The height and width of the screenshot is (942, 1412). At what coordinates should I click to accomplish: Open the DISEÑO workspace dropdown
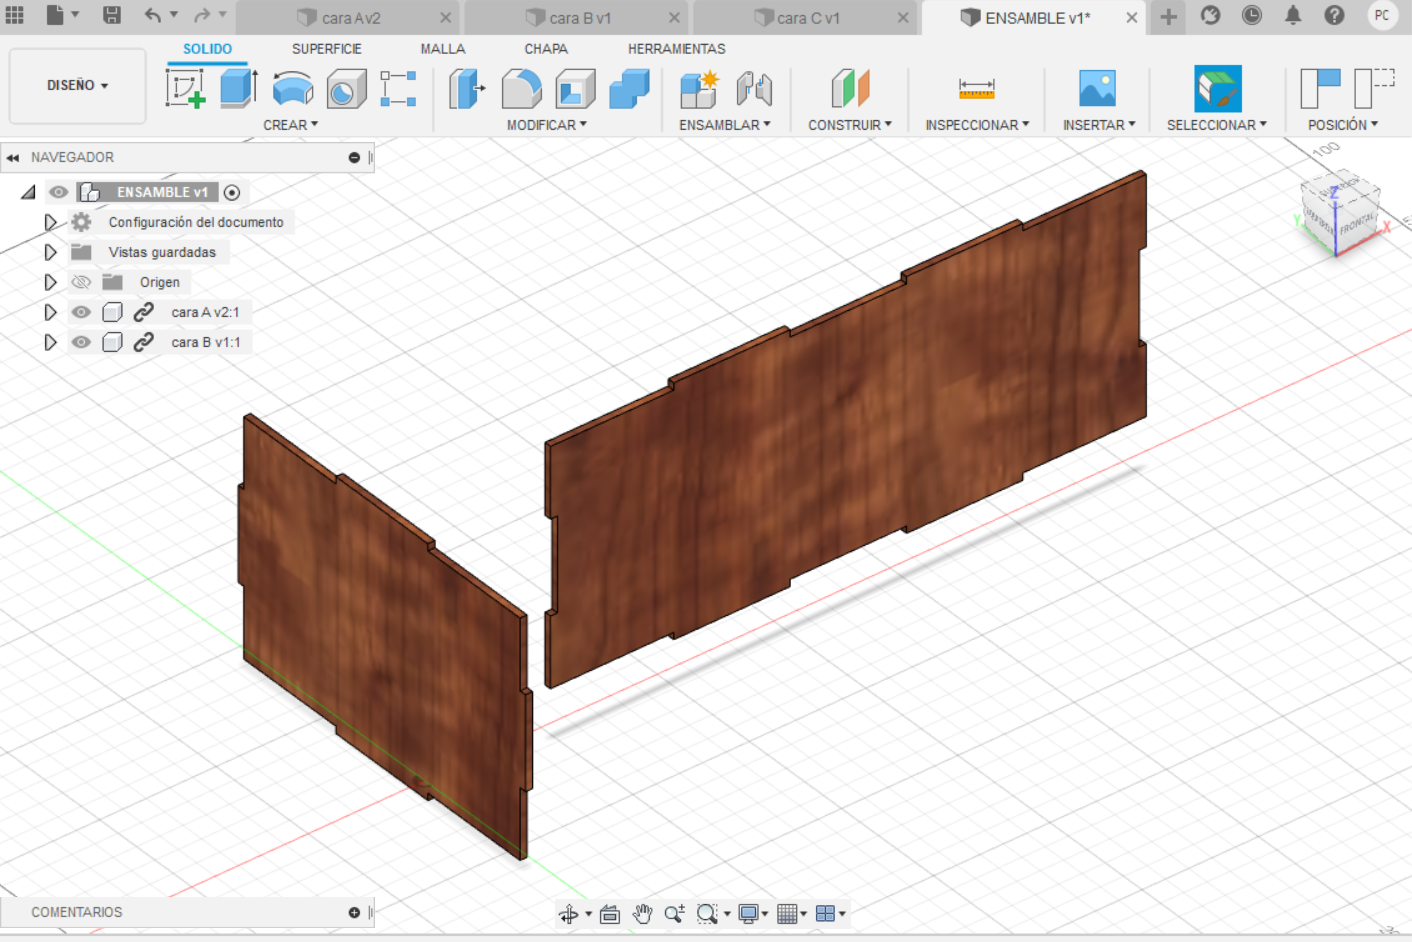click(77, 86)
